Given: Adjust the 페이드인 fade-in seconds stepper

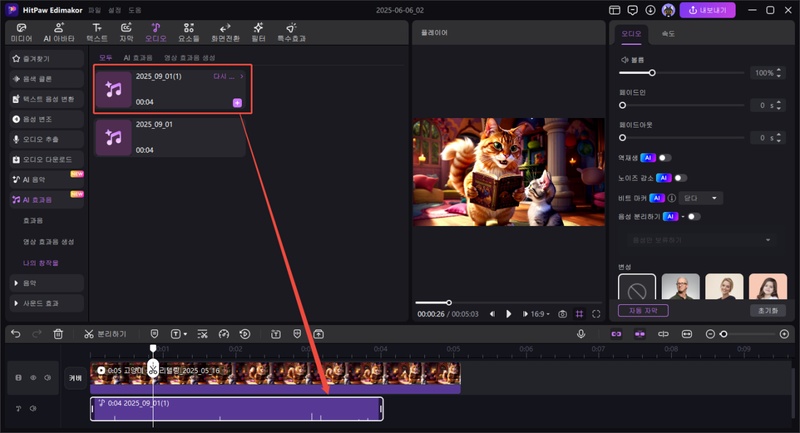Looking at the screenshot, I should 779,106.
